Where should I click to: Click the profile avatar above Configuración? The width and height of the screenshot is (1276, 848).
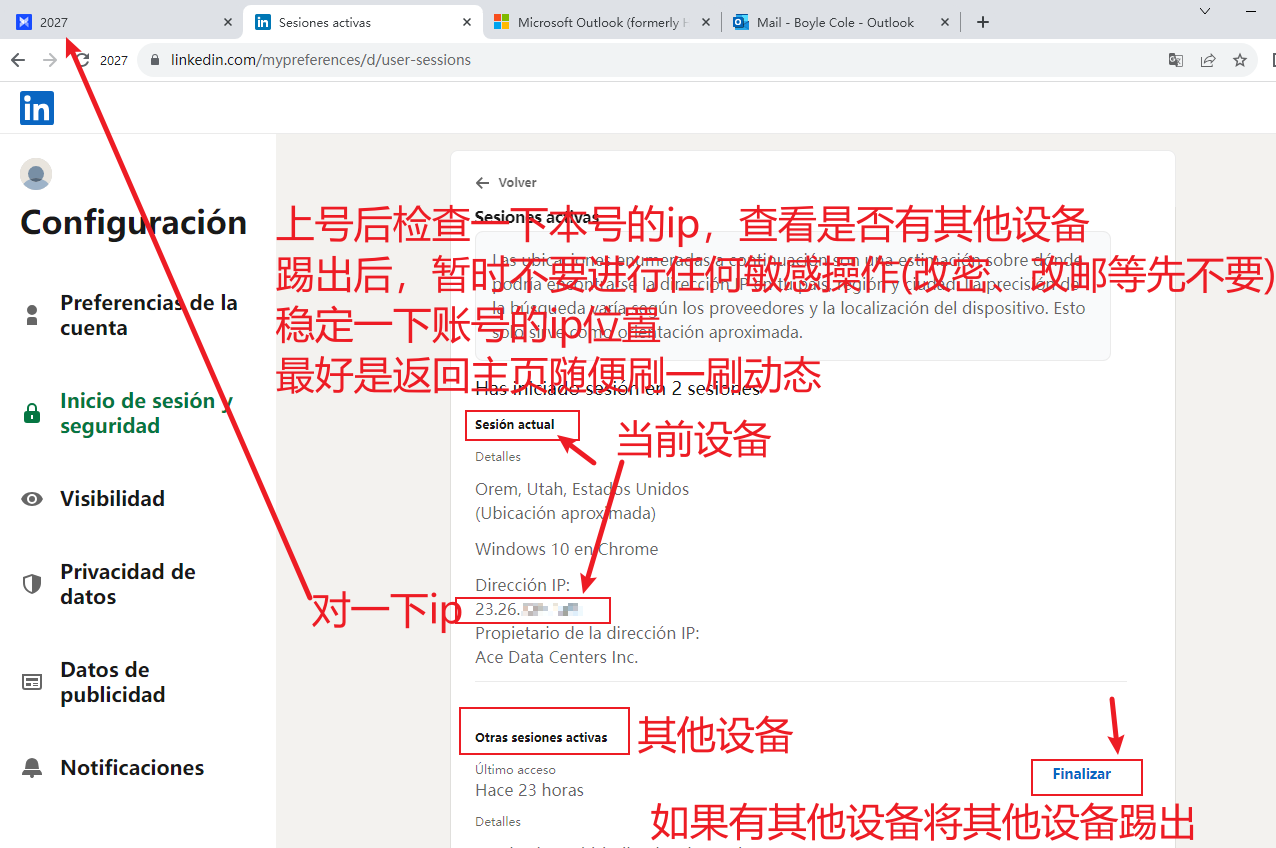(x=36, y=174)
